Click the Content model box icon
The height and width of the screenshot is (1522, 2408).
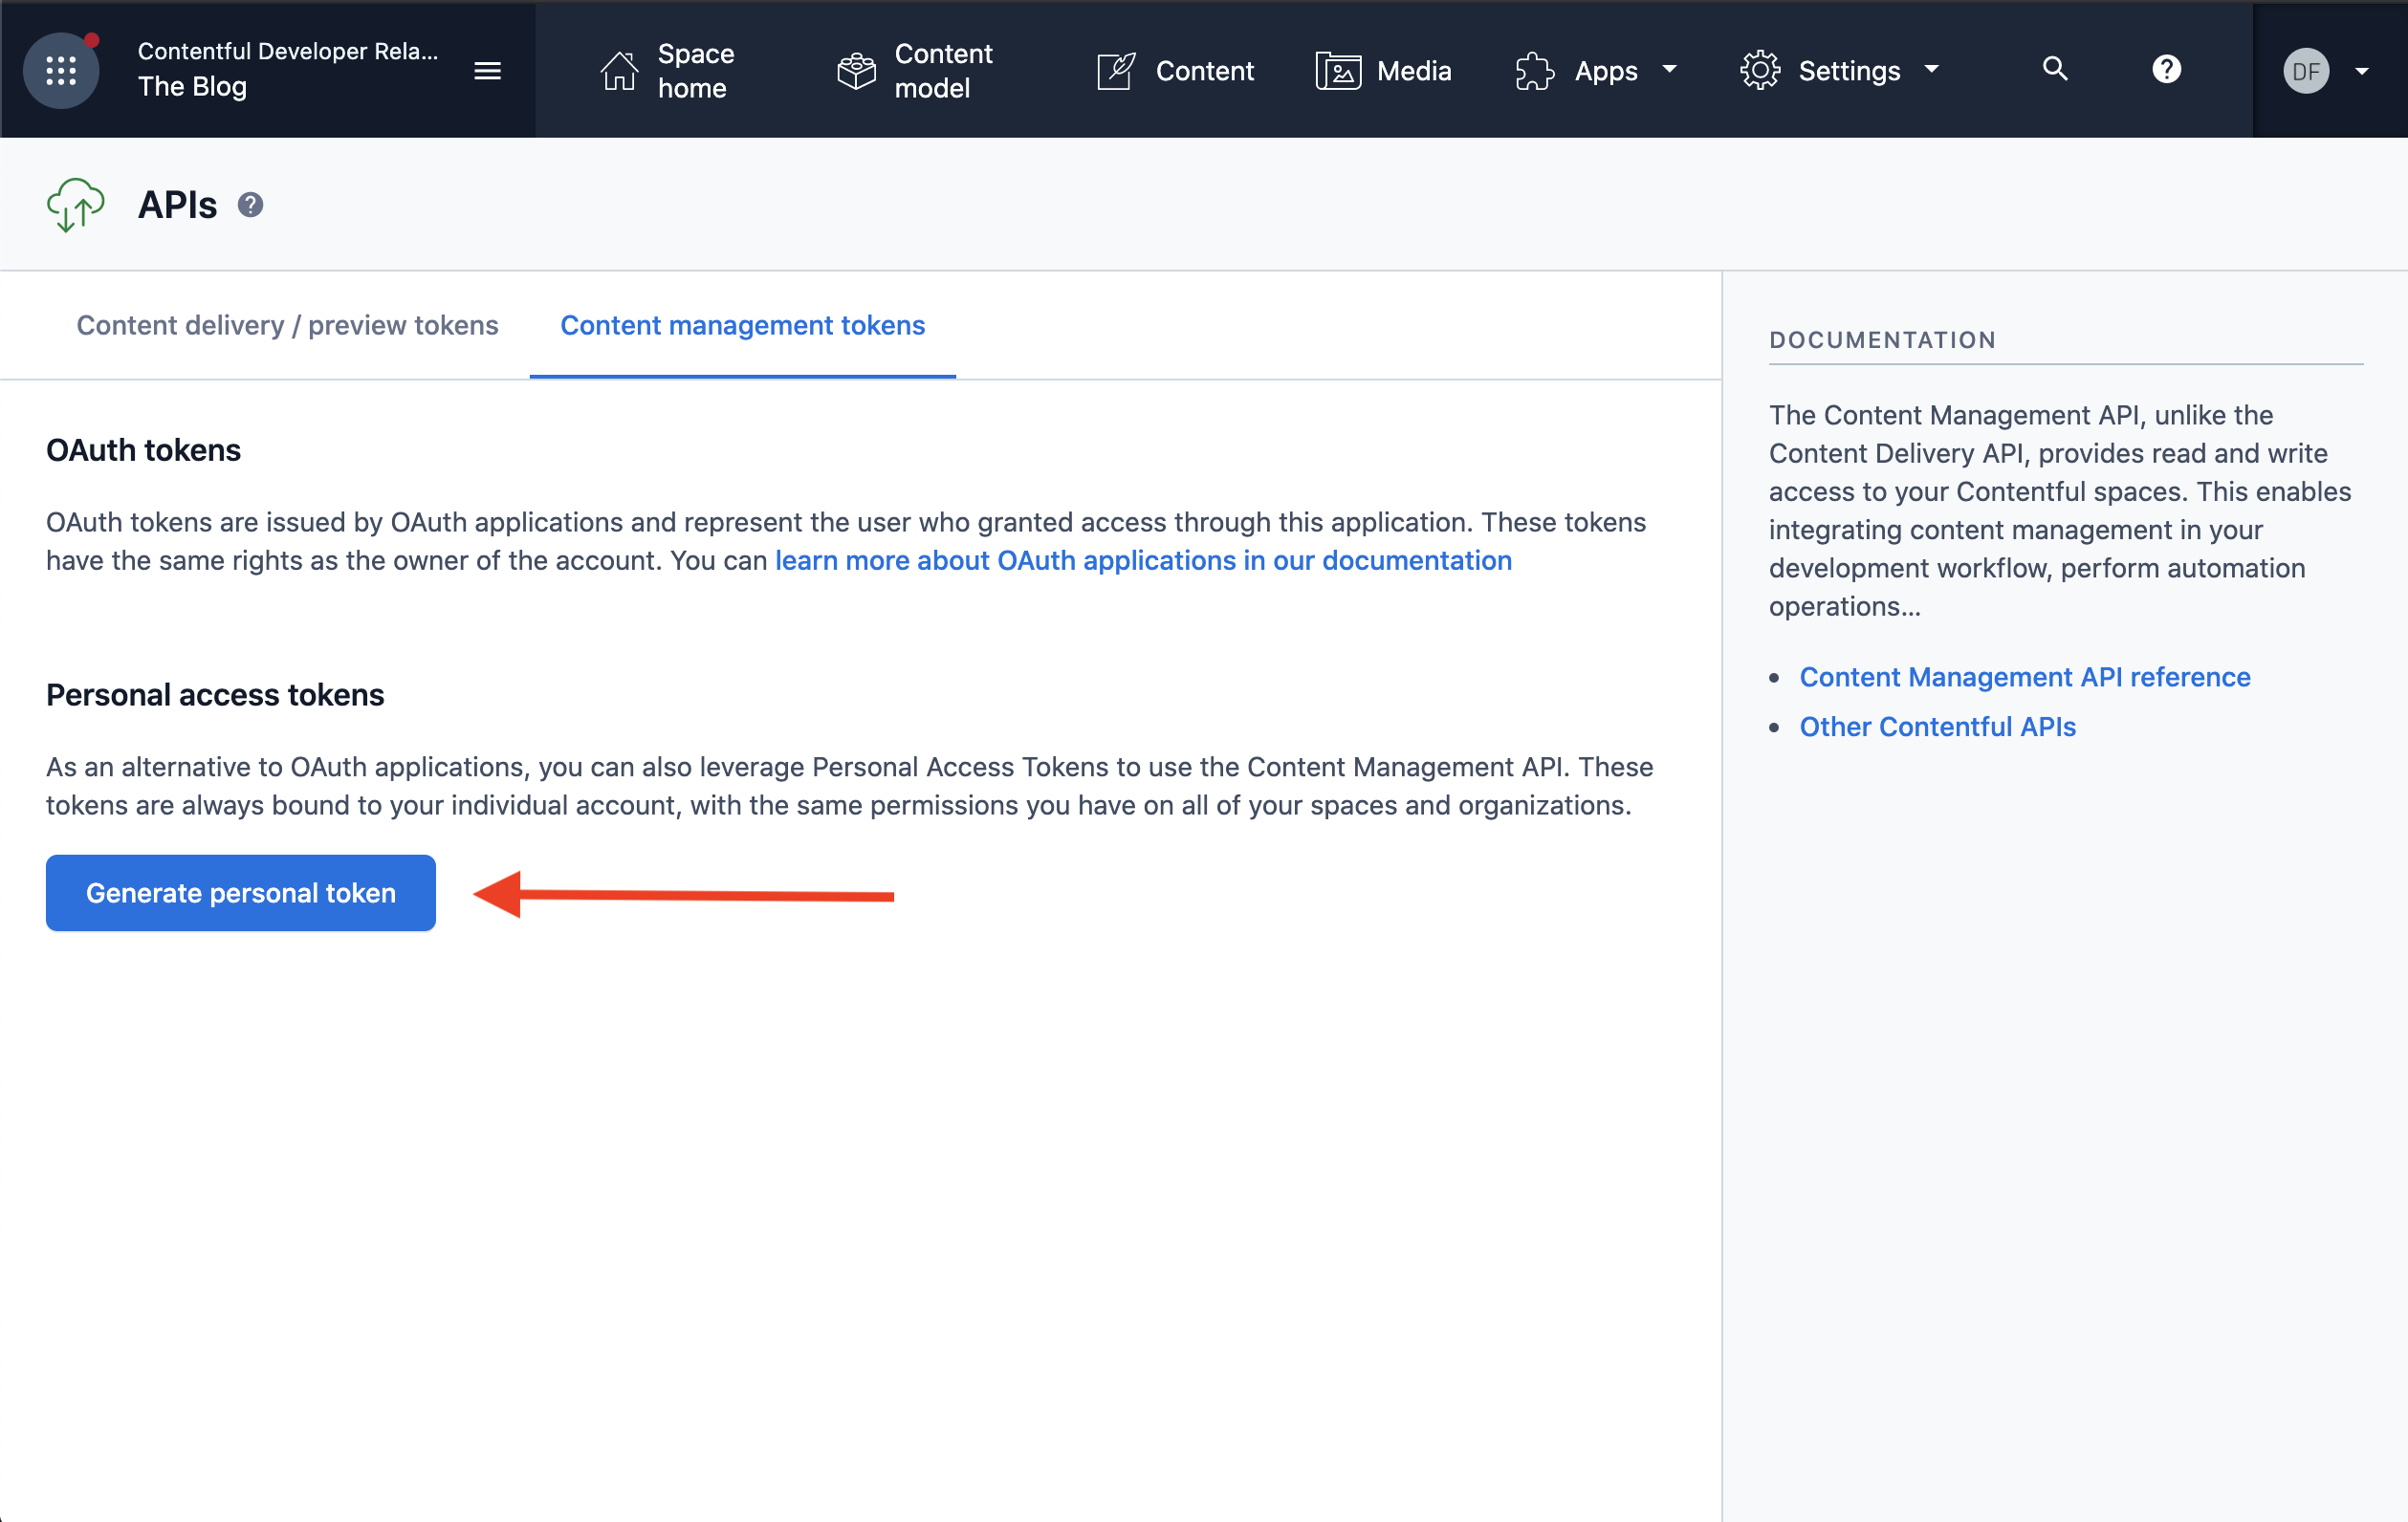click(x=856, y=70)
